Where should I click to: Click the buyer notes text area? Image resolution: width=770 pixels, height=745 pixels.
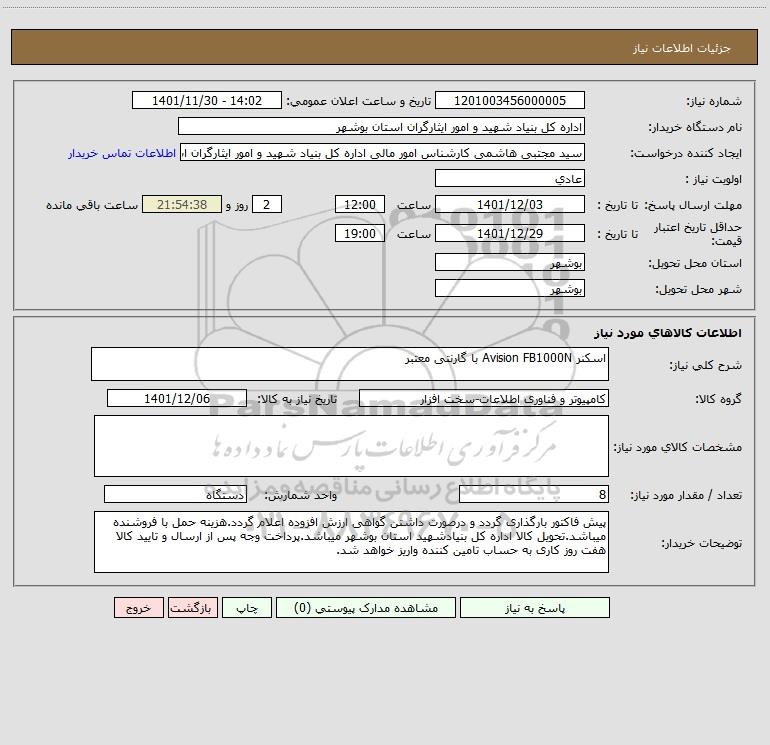351,542
